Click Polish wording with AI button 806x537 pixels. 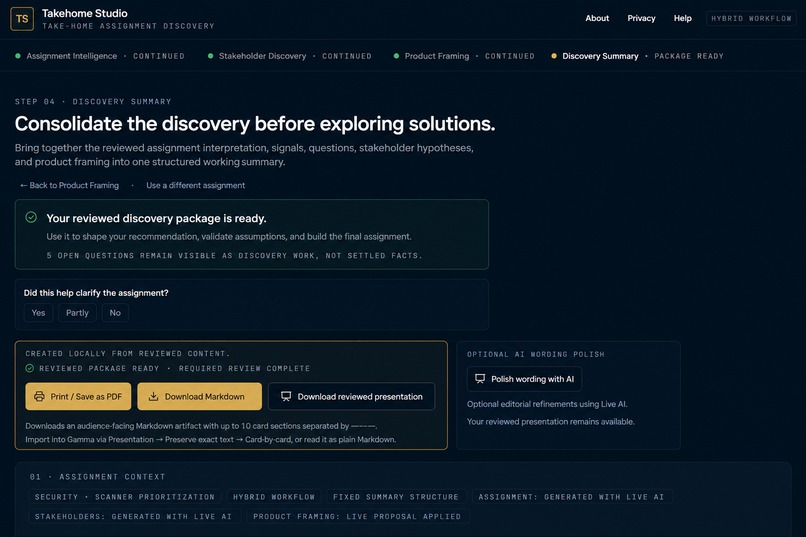coord(524,379)
